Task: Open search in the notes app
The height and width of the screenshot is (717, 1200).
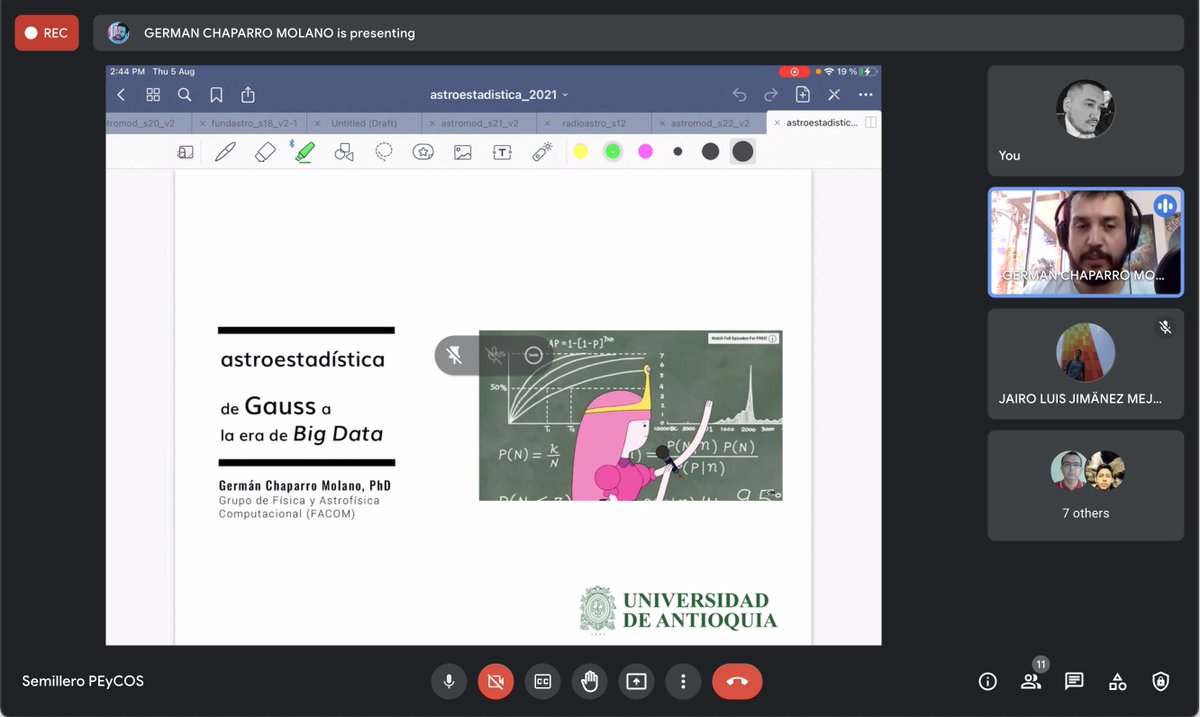Action: [185, 95]
